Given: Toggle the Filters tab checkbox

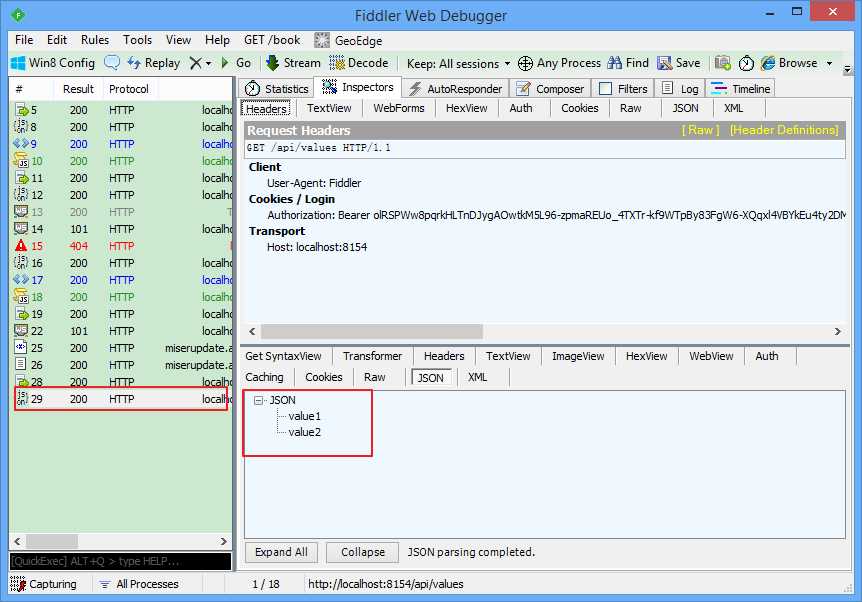Looking at the screenshot, I should pyautogui.click(x=605, y=89).
